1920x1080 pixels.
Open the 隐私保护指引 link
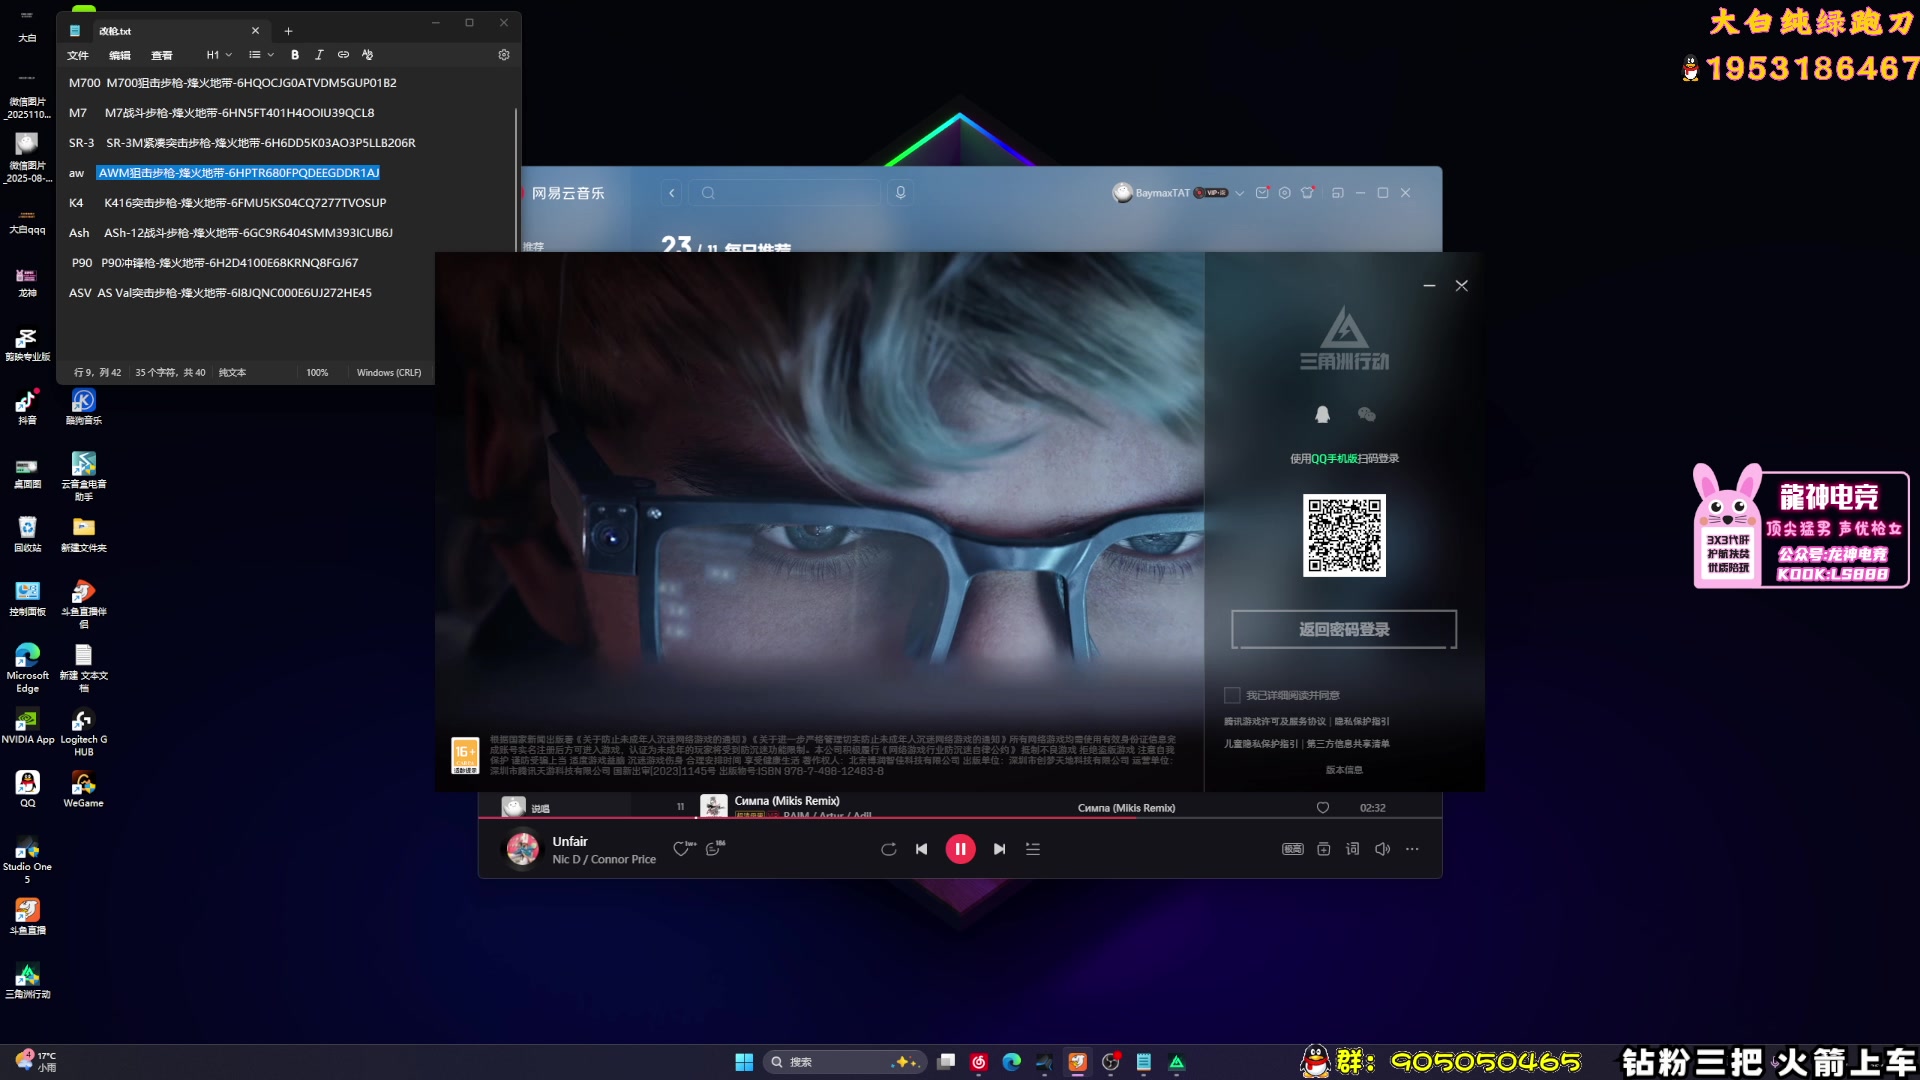pos(1362,721)
